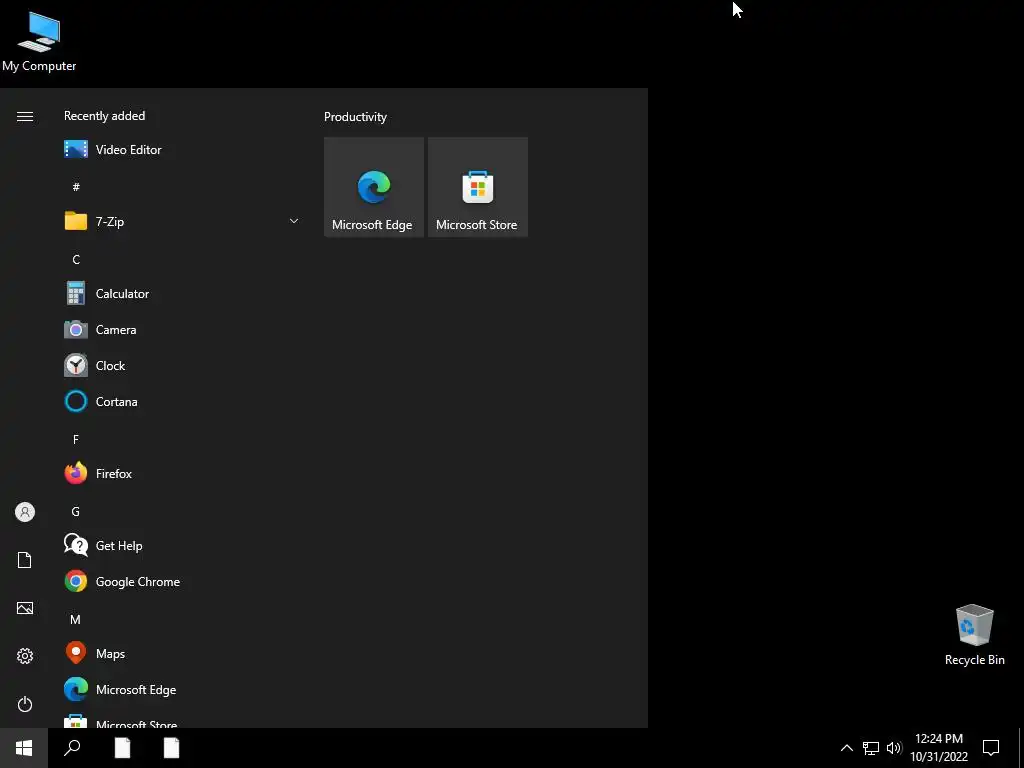Click the Windows Start button
Viewport: 1024px width, 768px height.
[x=24, y=748]
